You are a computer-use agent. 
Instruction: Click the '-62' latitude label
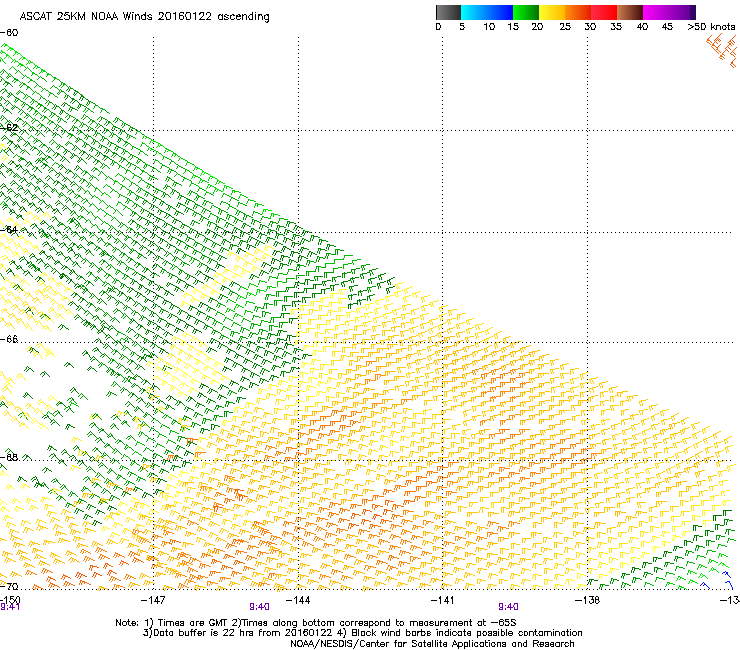click(x=9, y=128)
